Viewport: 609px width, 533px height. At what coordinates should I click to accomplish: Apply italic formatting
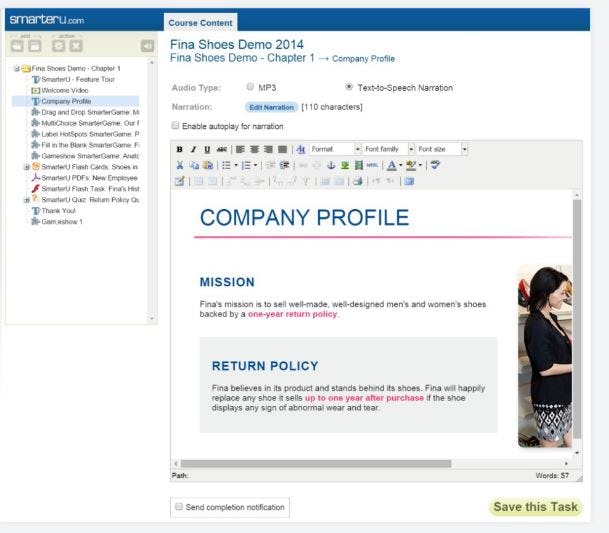(193, 149)
